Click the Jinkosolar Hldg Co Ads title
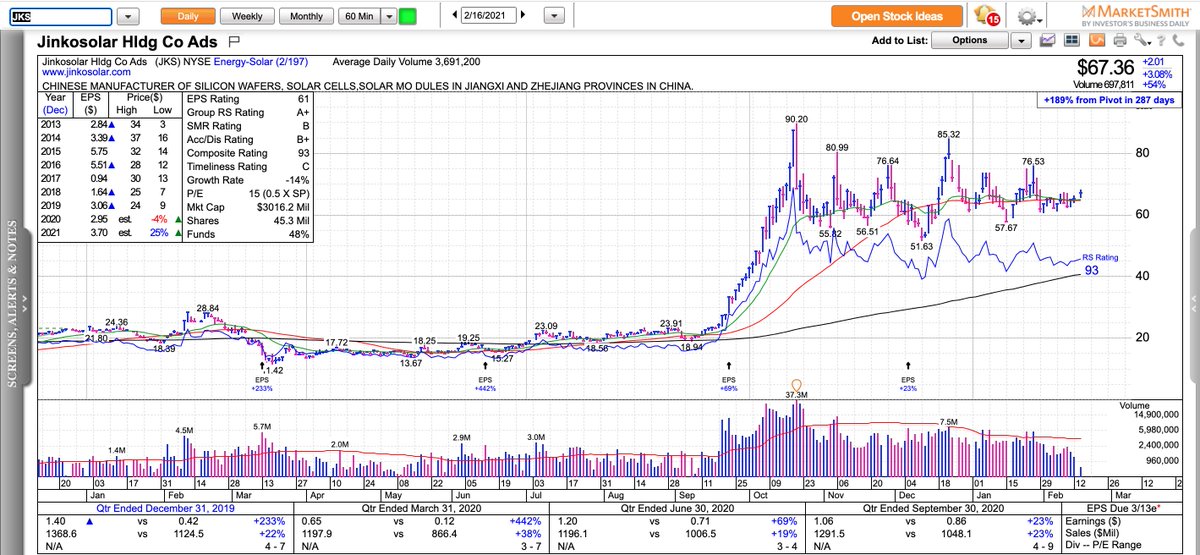This screenshot has width=1200, height=555. 128,43
